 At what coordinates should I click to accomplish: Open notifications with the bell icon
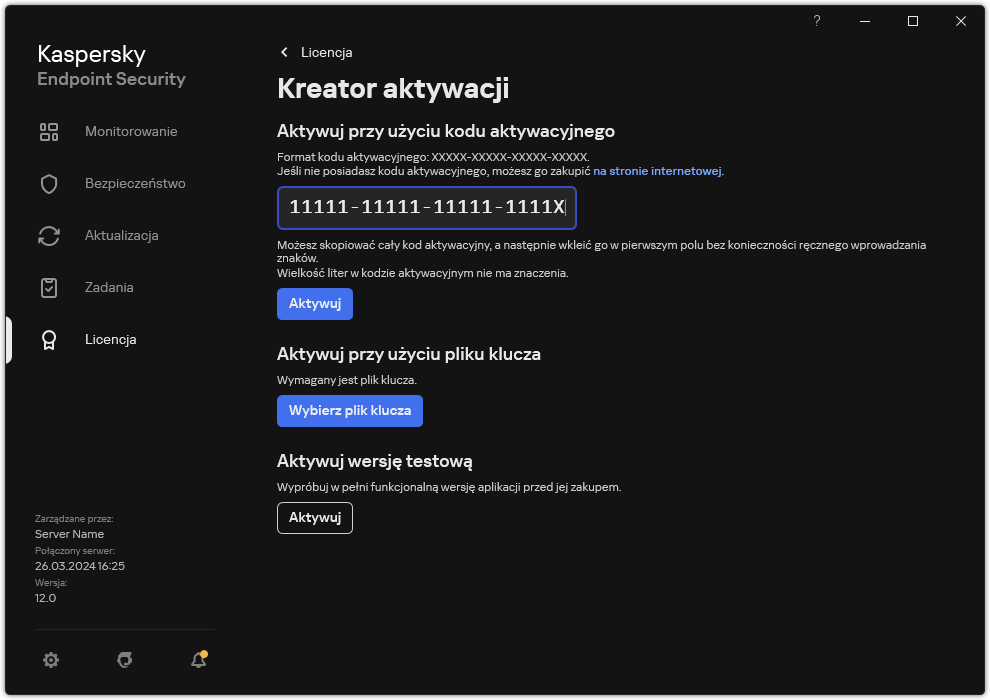(x=197, y=660)
